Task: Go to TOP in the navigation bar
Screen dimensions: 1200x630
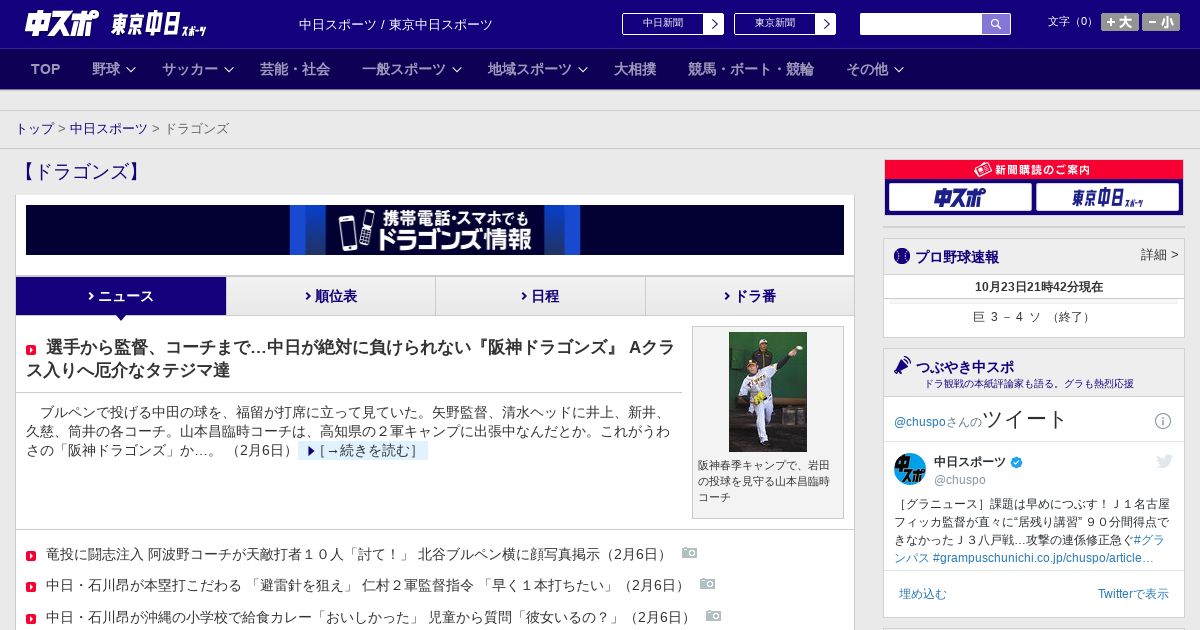Action: [x=46, y=69]
